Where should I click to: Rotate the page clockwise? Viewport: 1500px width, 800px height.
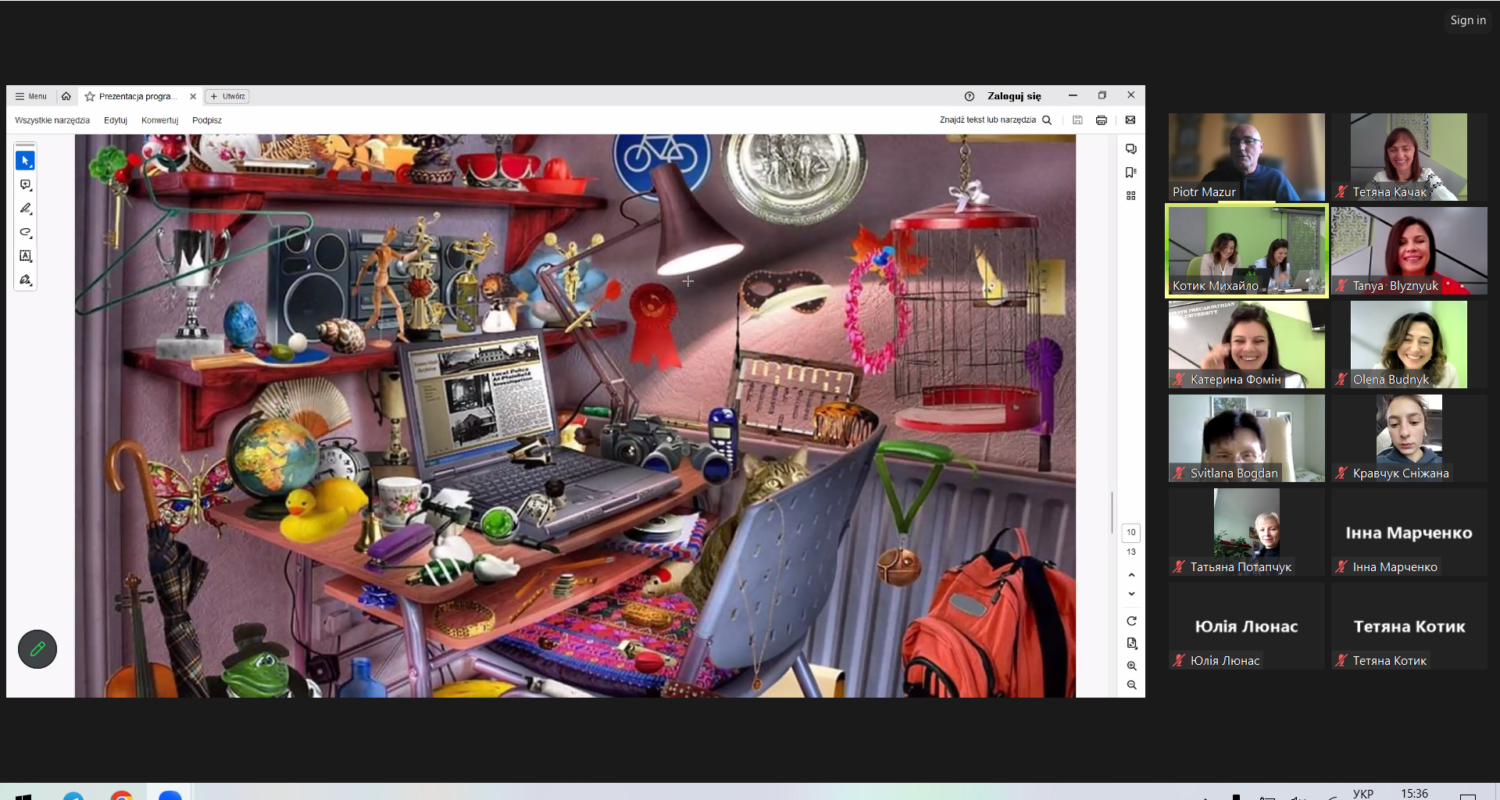click(1131, 621)
